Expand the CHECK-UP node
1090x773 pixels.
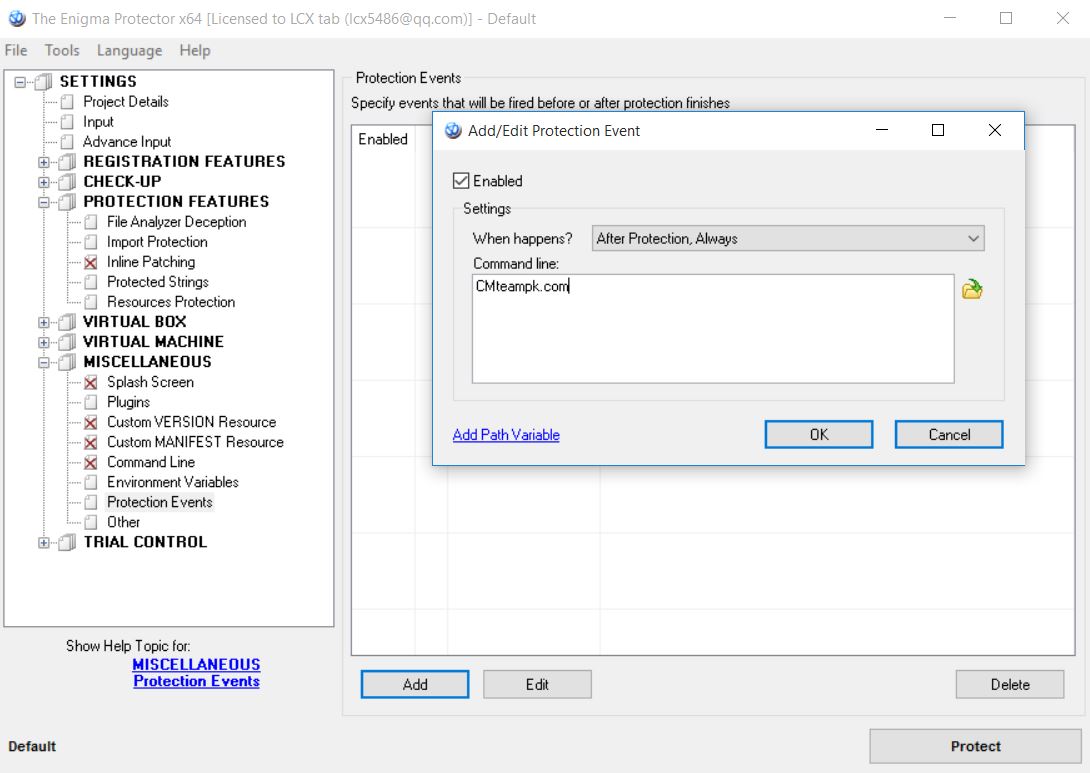(x=44, y=182)
